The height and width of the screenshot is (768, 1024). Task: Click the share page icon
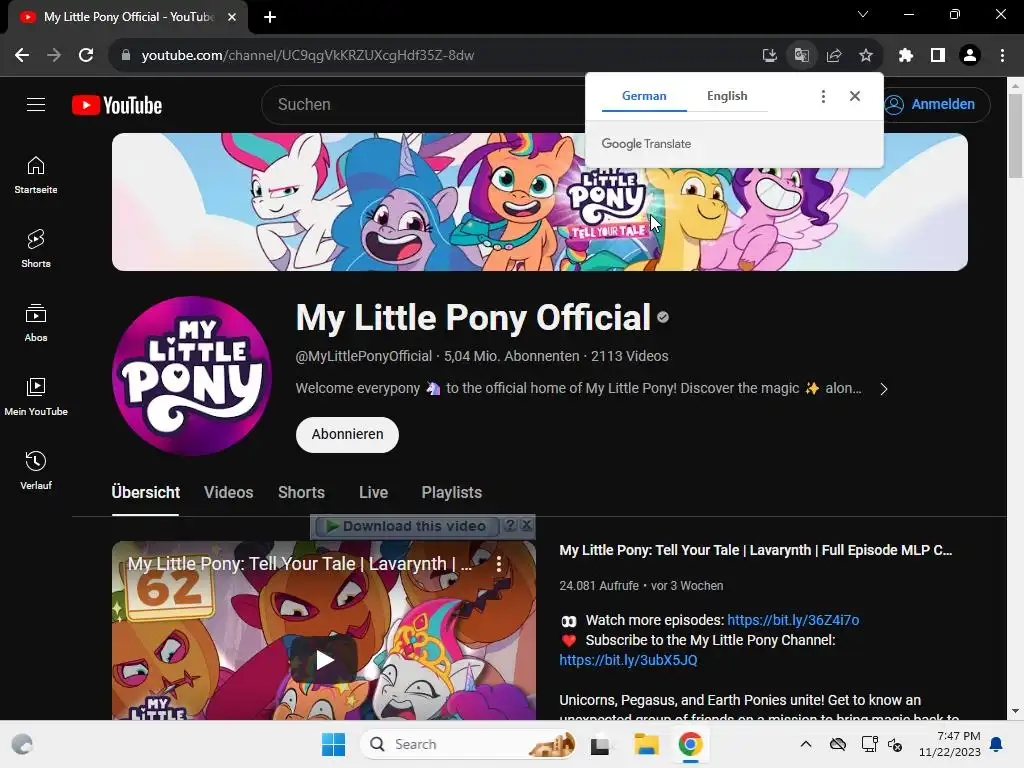[x=833, y=56]
